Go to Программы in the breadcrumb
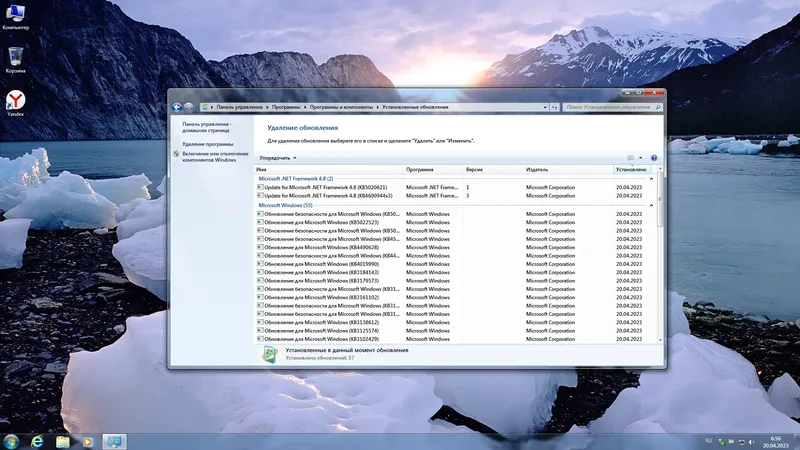Viewport: 800px width, 450px height. (x=286, y=107)
